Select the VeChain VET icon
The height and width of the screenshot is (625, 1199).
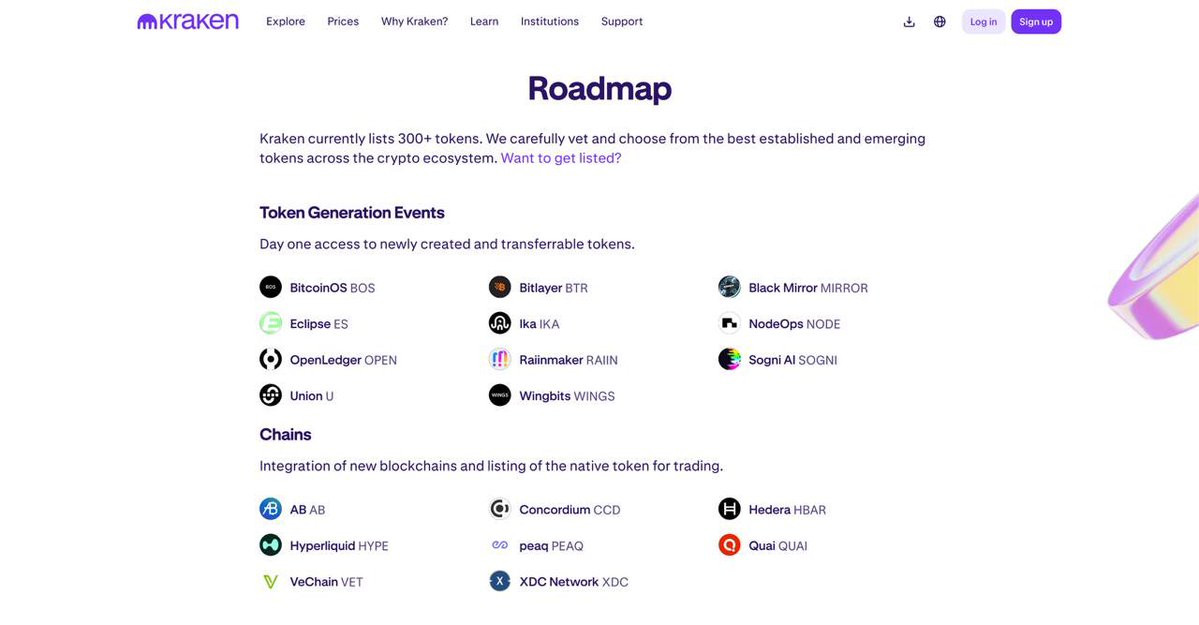pos(271,581)
